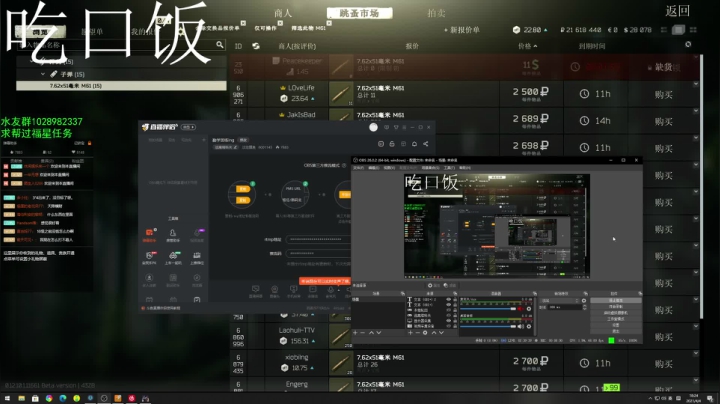Remove the 筛选此物 M61 filter chip
Image resolution: width=720 pixels, height=404 pixels.
tap(329, 23)
